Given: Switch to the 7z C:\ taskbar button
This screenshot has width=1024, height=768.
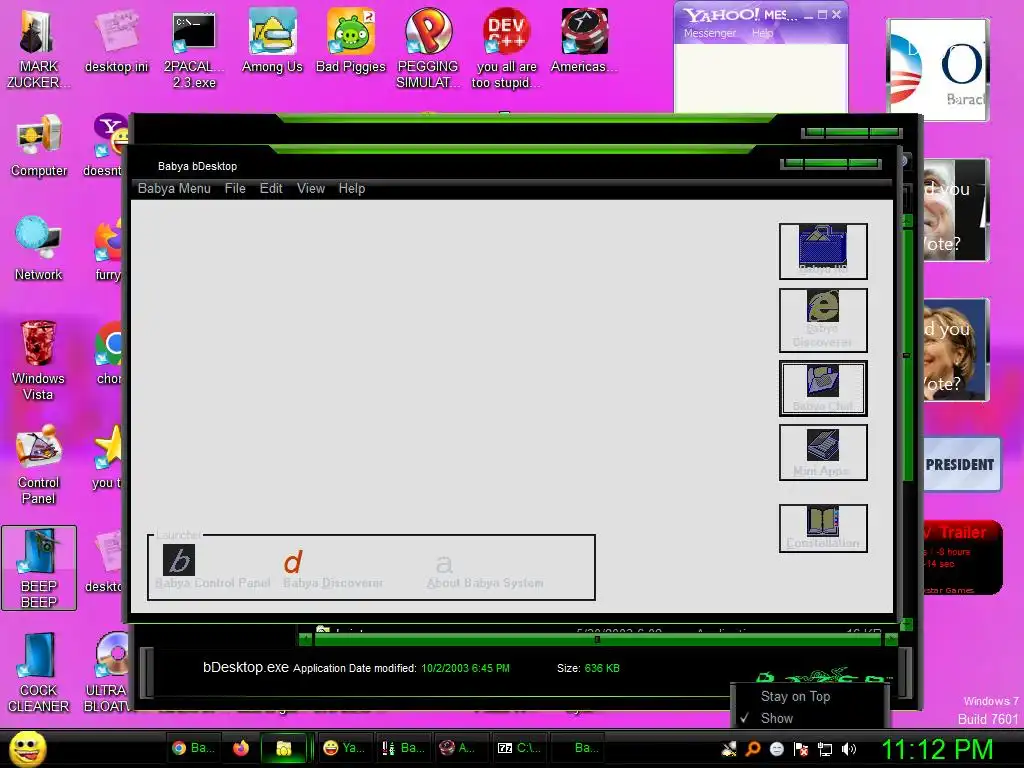Looking at the screenshot, I should pyautogui.click(x=519, y=748).
